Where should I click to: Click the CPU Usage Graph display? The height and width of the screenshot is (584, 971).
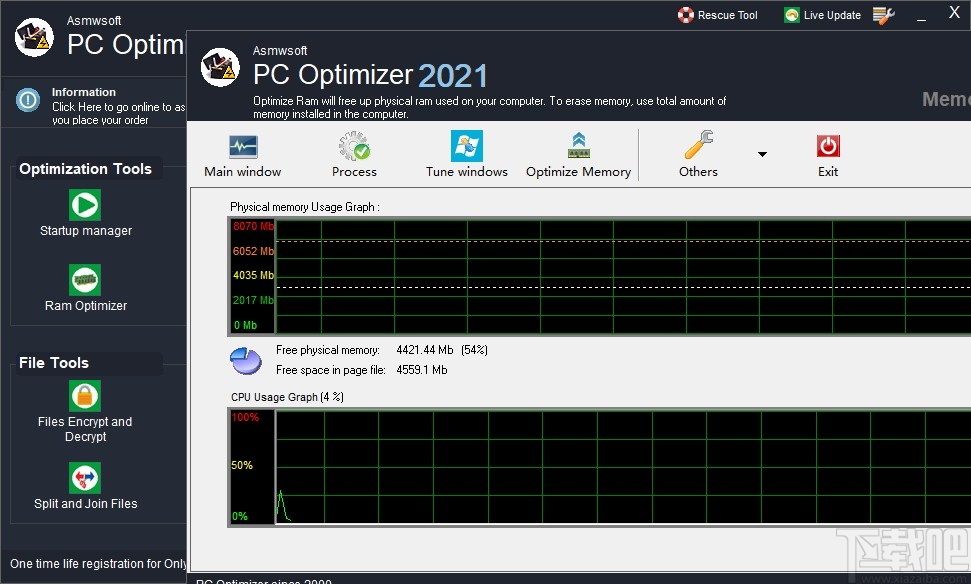pyautogui.click(x=600, y=468)
